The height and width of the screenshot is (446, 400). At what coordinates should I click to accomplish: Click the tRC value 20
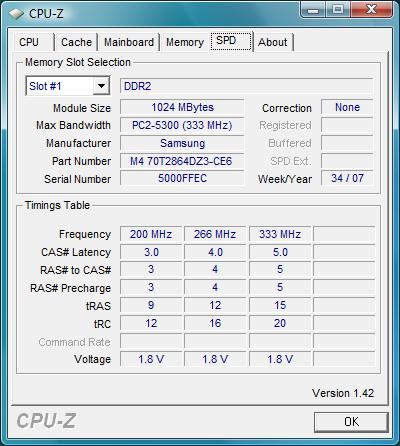(280, 323)
